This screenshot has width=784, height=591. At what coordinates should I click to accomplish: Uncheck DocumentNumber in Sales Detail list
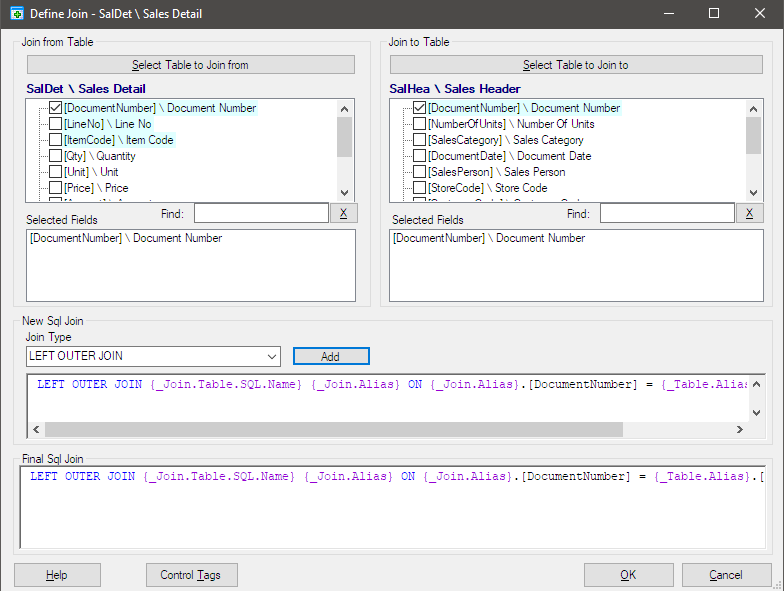point(56,108)
